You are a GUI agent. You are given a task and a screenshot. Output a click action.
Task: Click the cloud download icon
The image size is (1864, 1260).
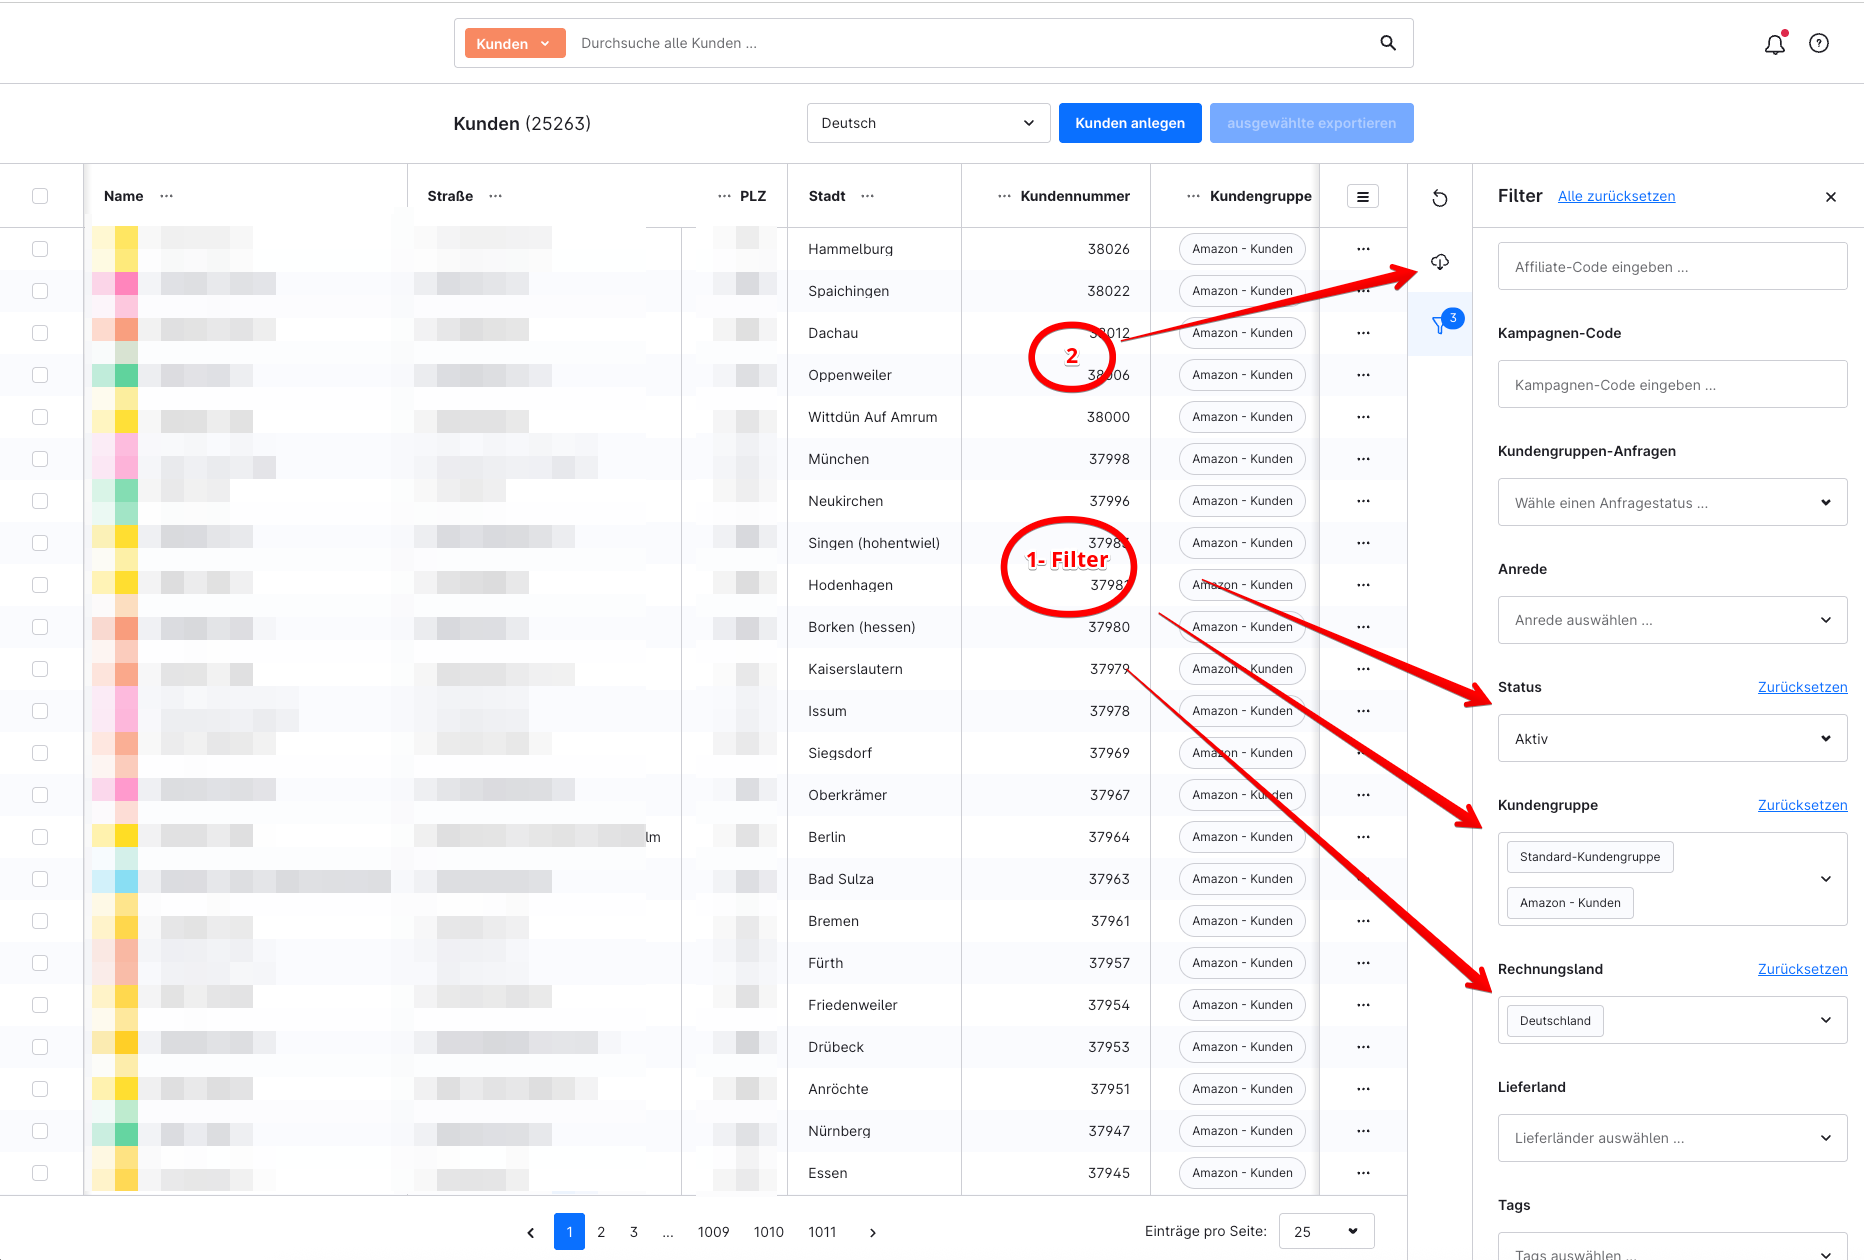pyautogui.click(x=1439, y=262)
